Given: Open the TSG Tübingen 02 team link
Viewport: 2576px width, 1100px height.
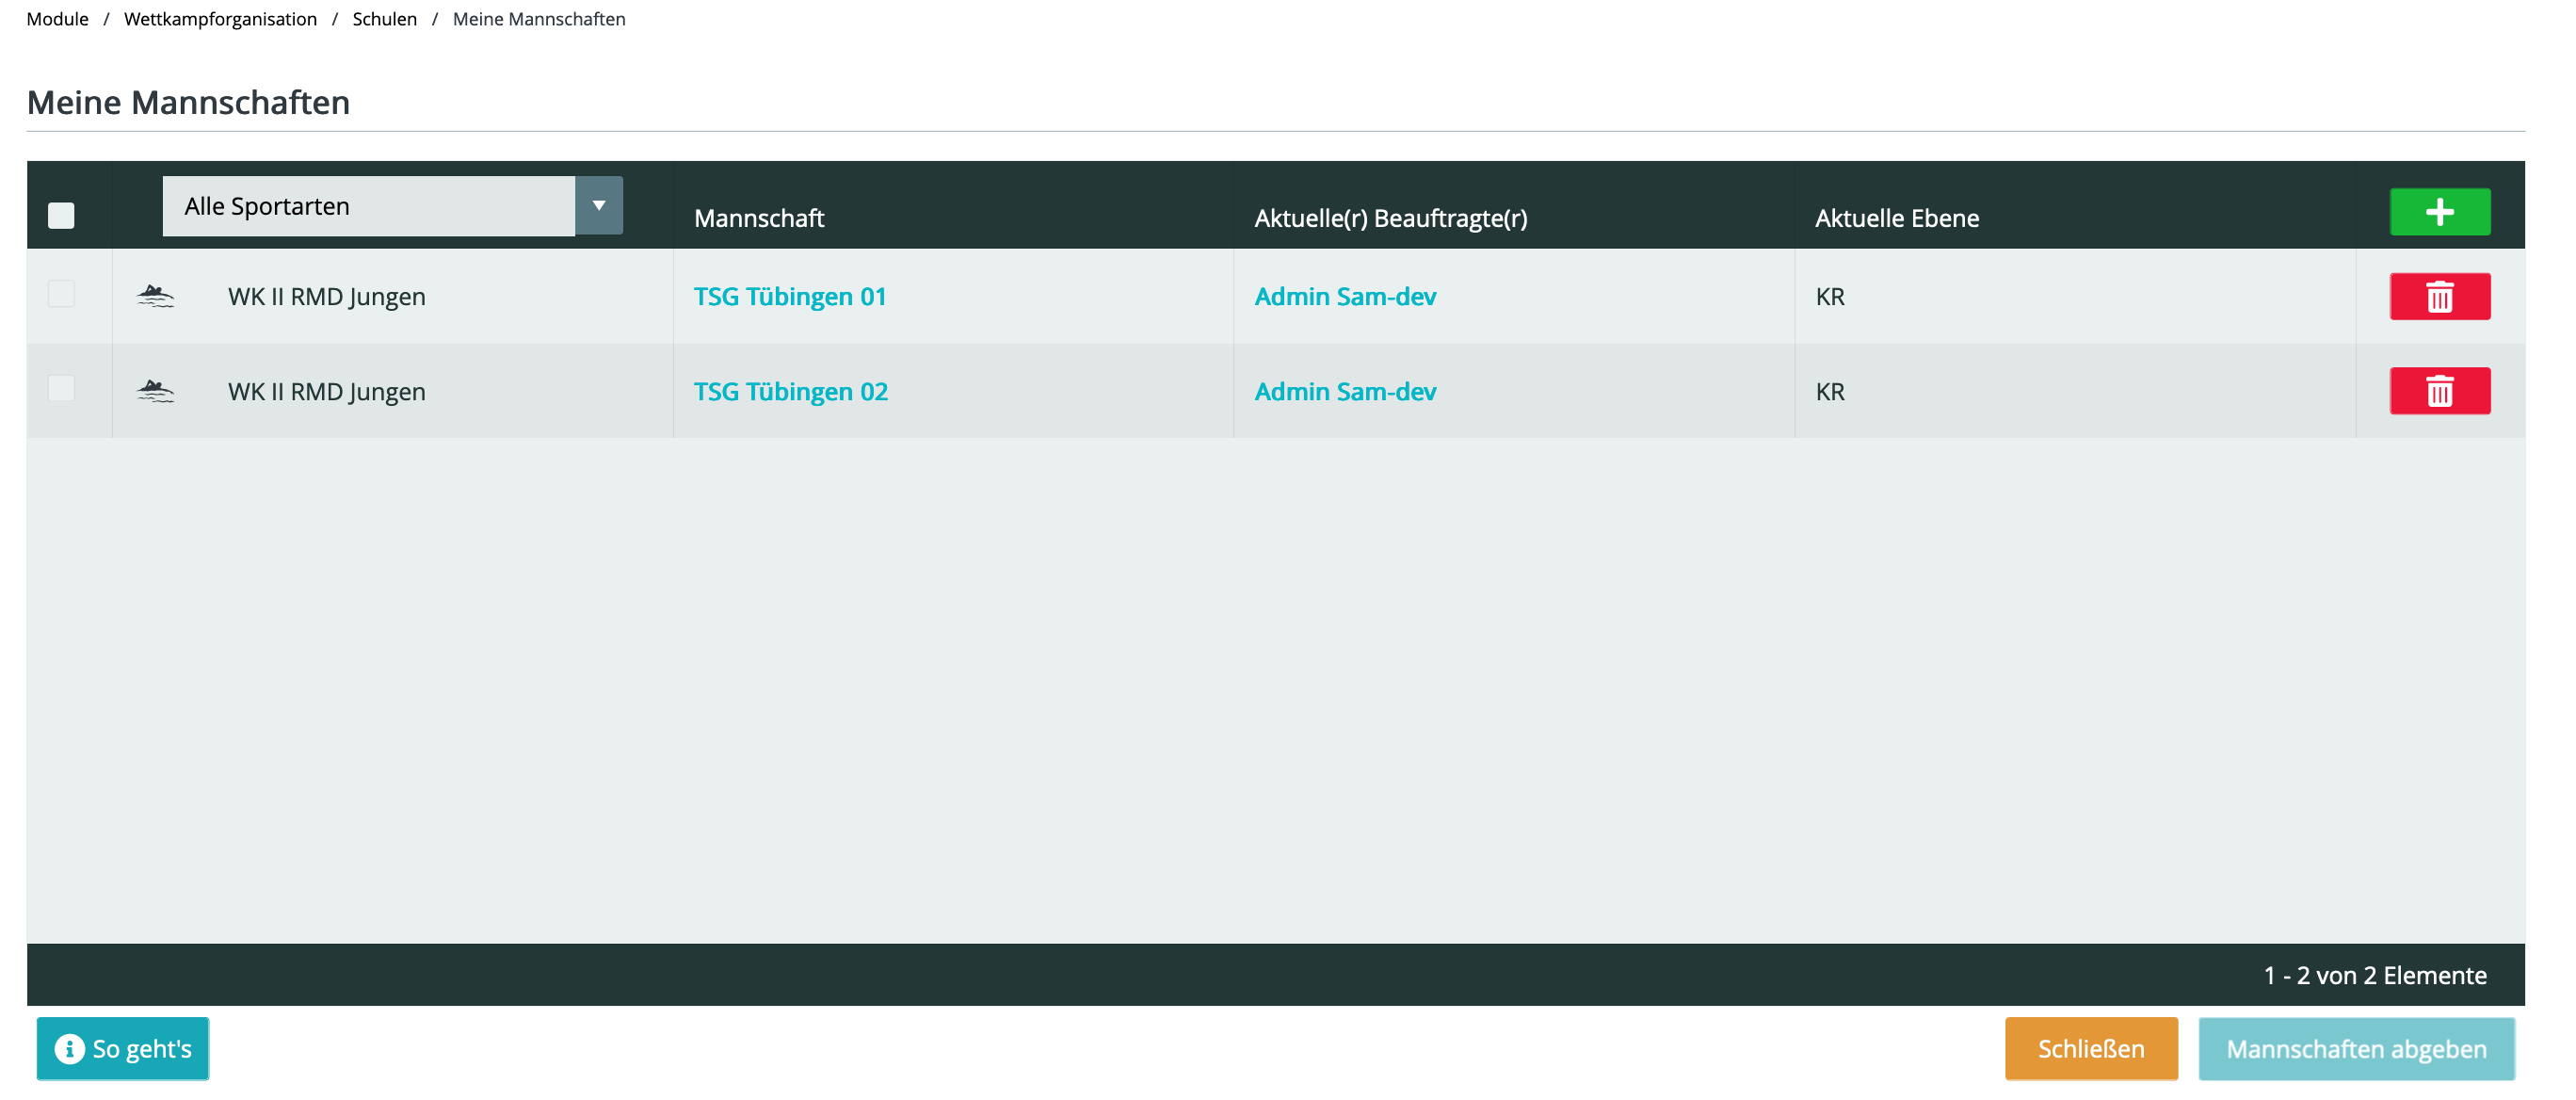Looking at the screenshot, I should coord(790,392).
